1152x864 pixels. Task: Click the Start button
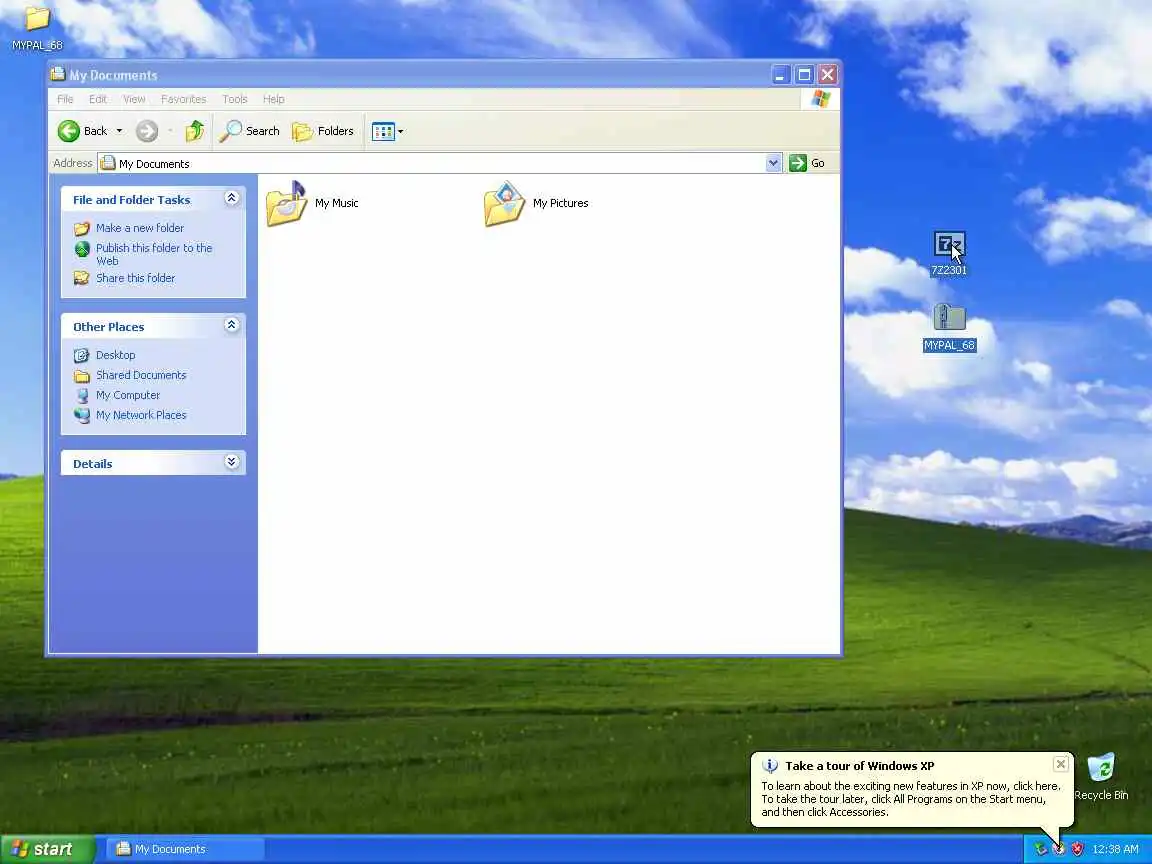46,849
